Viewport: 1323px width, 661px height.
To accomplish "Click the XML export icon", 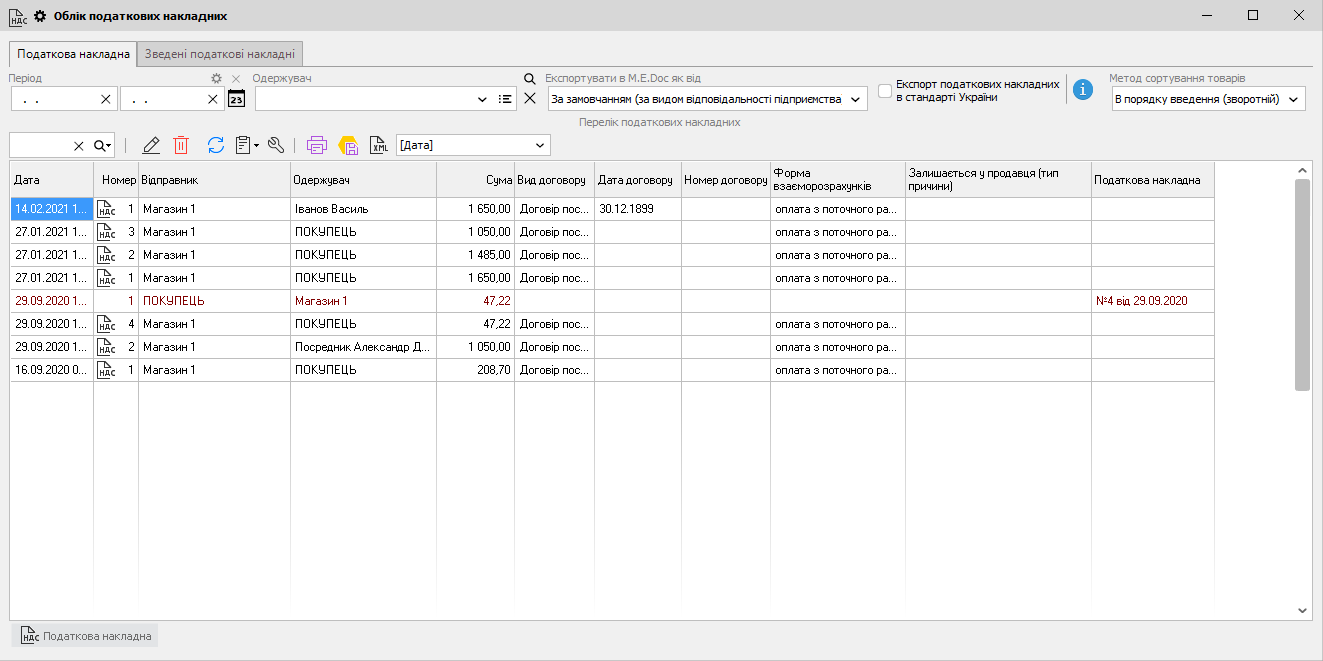I will tap(379, 145).
